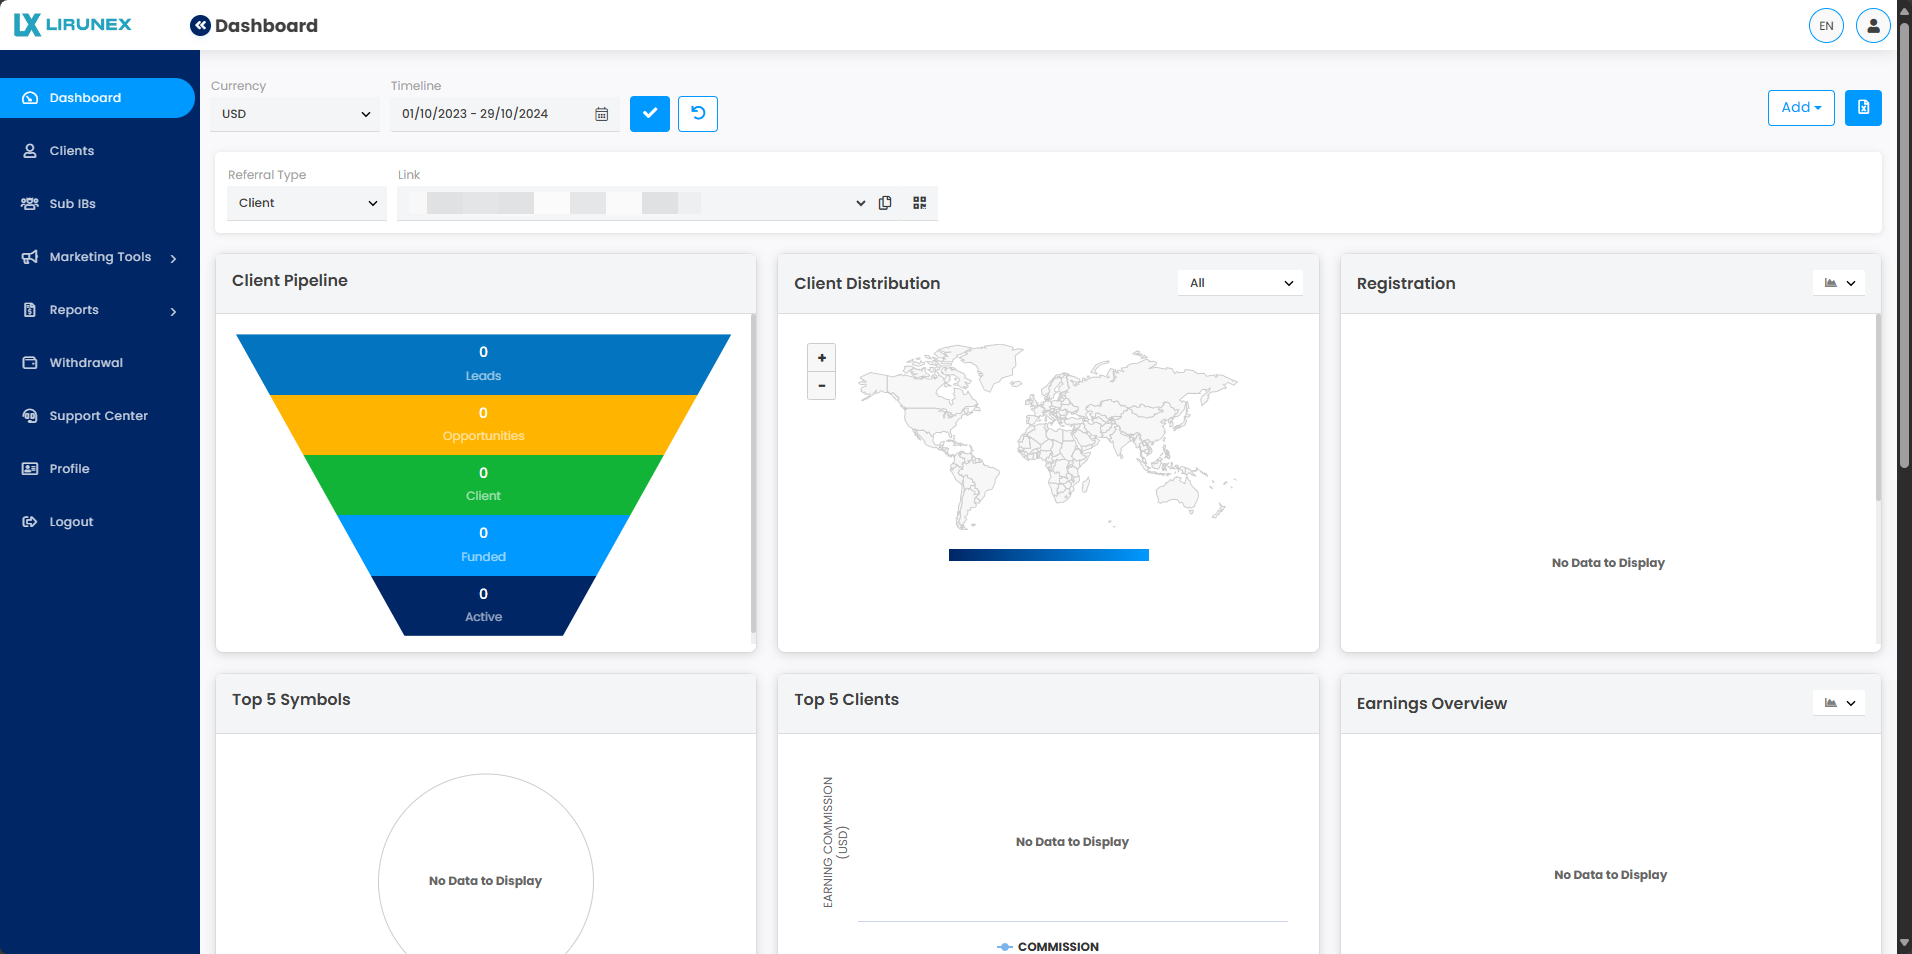This screenshot has width=1912, height=954.
Task: Zoom out on the world map
Action: point(822,386)
